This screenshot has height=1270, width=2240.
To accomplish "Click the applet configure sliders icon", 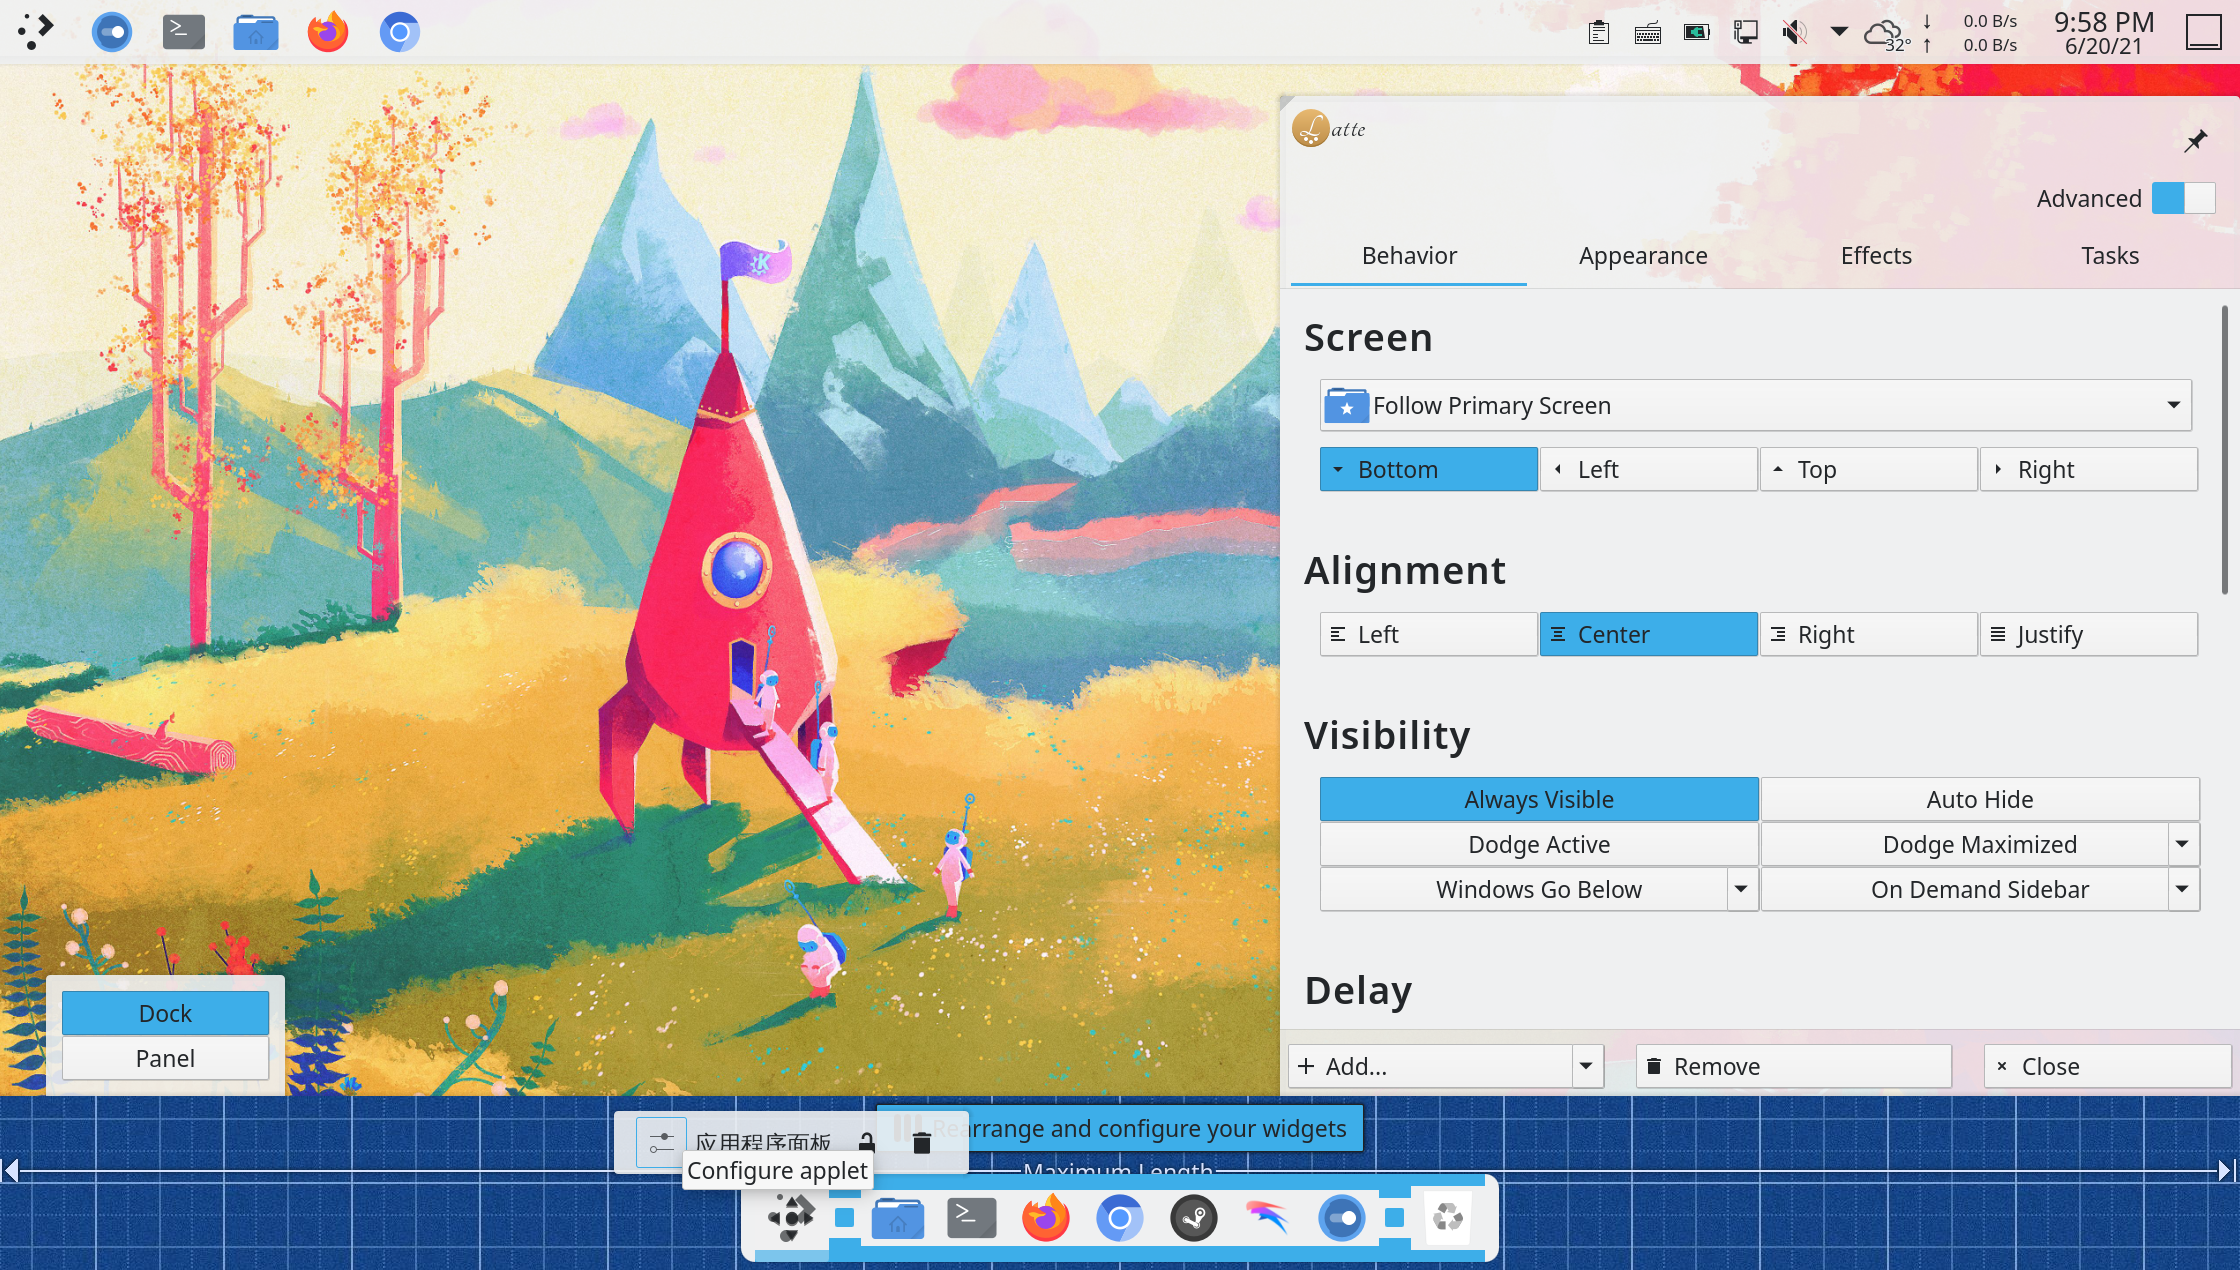I will (661, 1142).
